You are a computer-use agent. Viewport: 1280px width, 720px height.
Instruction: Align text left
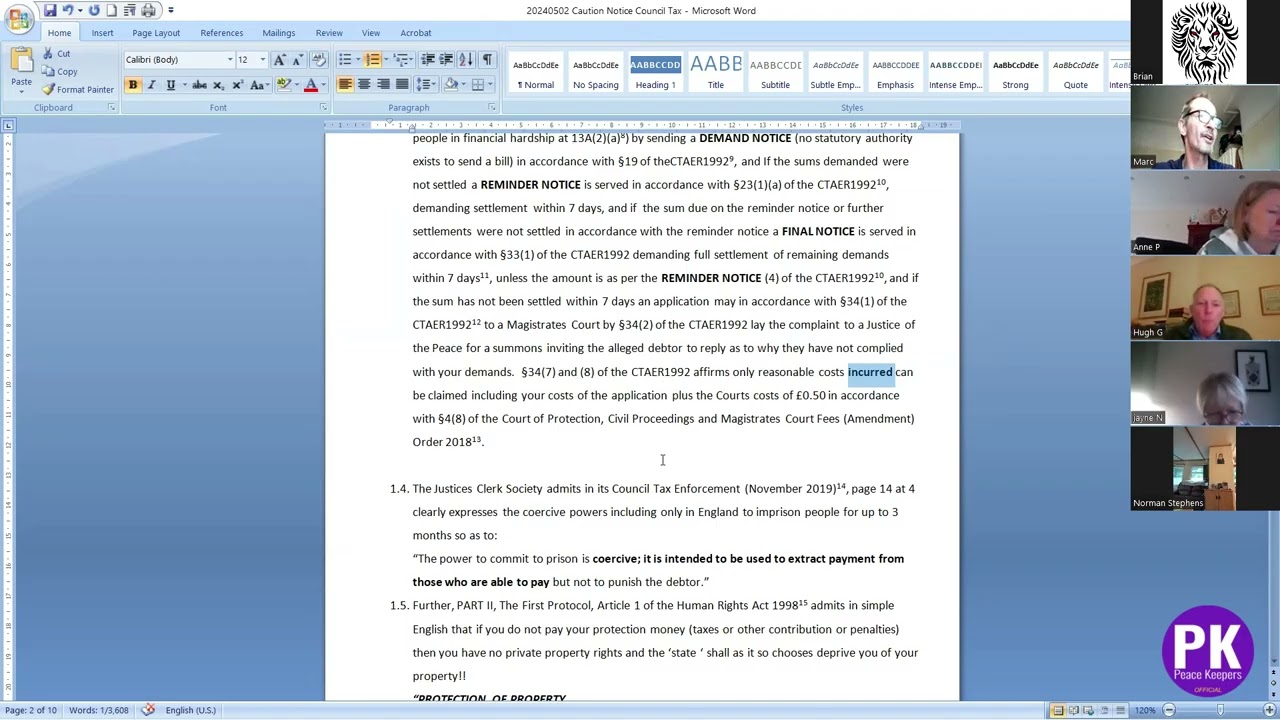(345, 85)
